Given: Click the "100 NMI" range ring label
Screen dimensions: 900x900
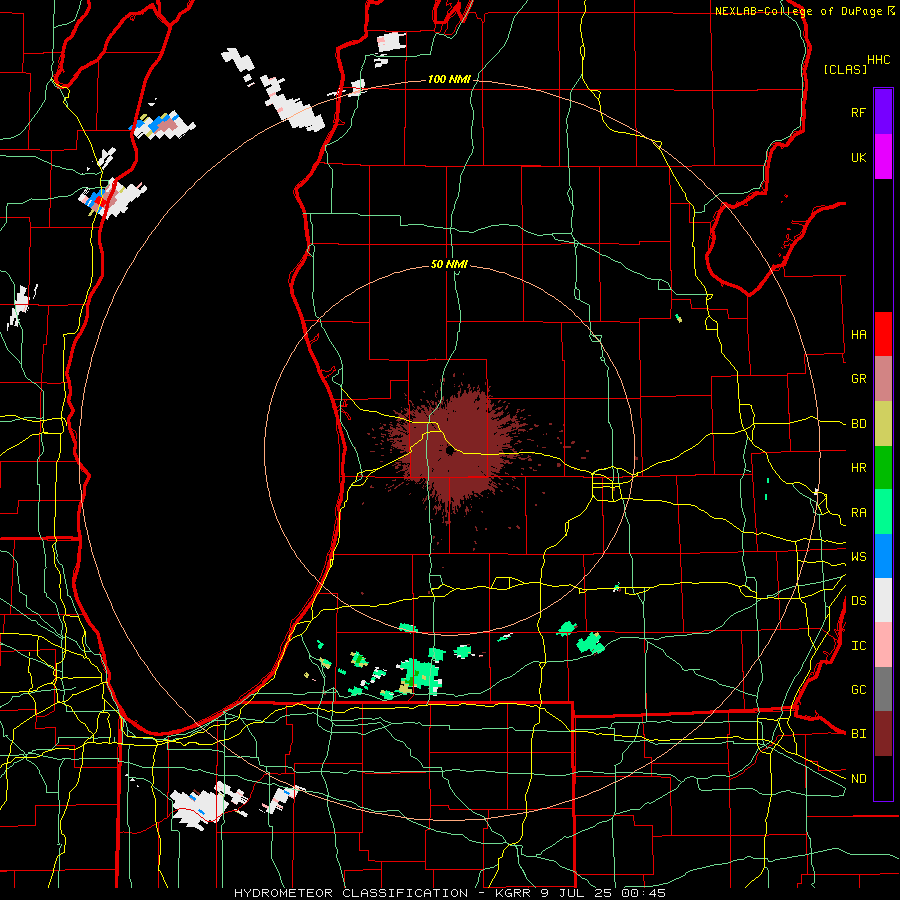Looking at the screenshot, I should click(x=449, y=79).
